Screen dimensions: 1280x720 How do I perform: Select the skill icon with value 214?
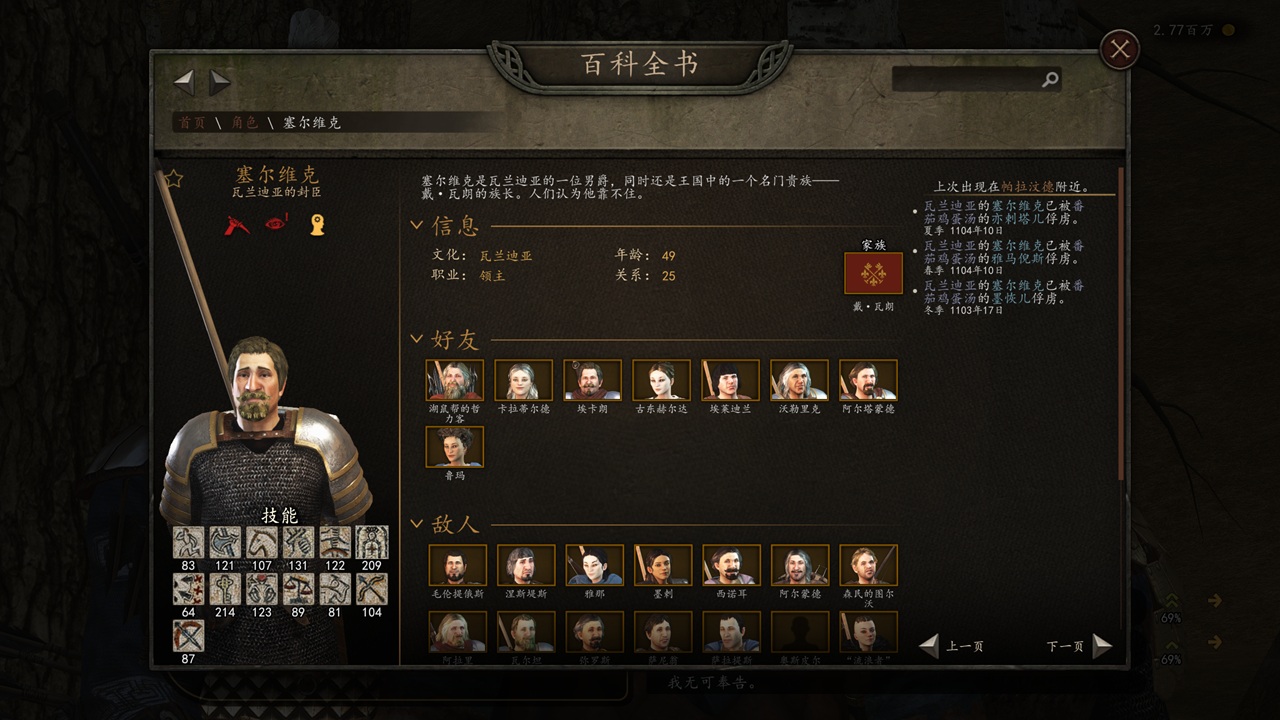point(225,588)
